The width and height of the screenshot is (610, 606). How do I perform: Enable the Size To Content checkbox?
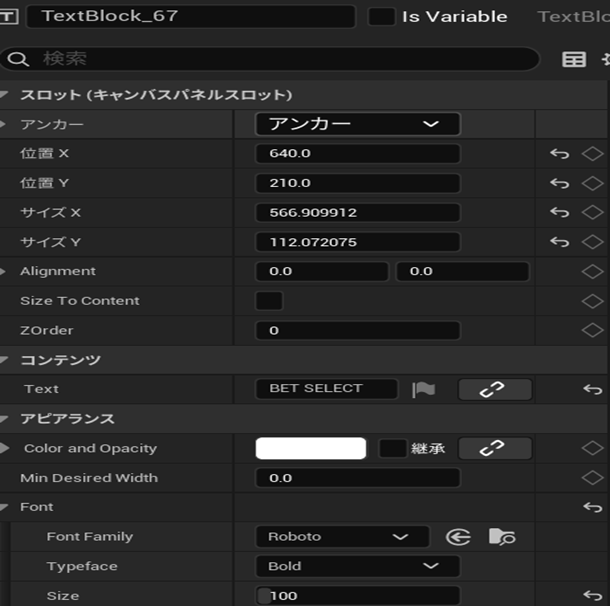[x=269, y=301]
